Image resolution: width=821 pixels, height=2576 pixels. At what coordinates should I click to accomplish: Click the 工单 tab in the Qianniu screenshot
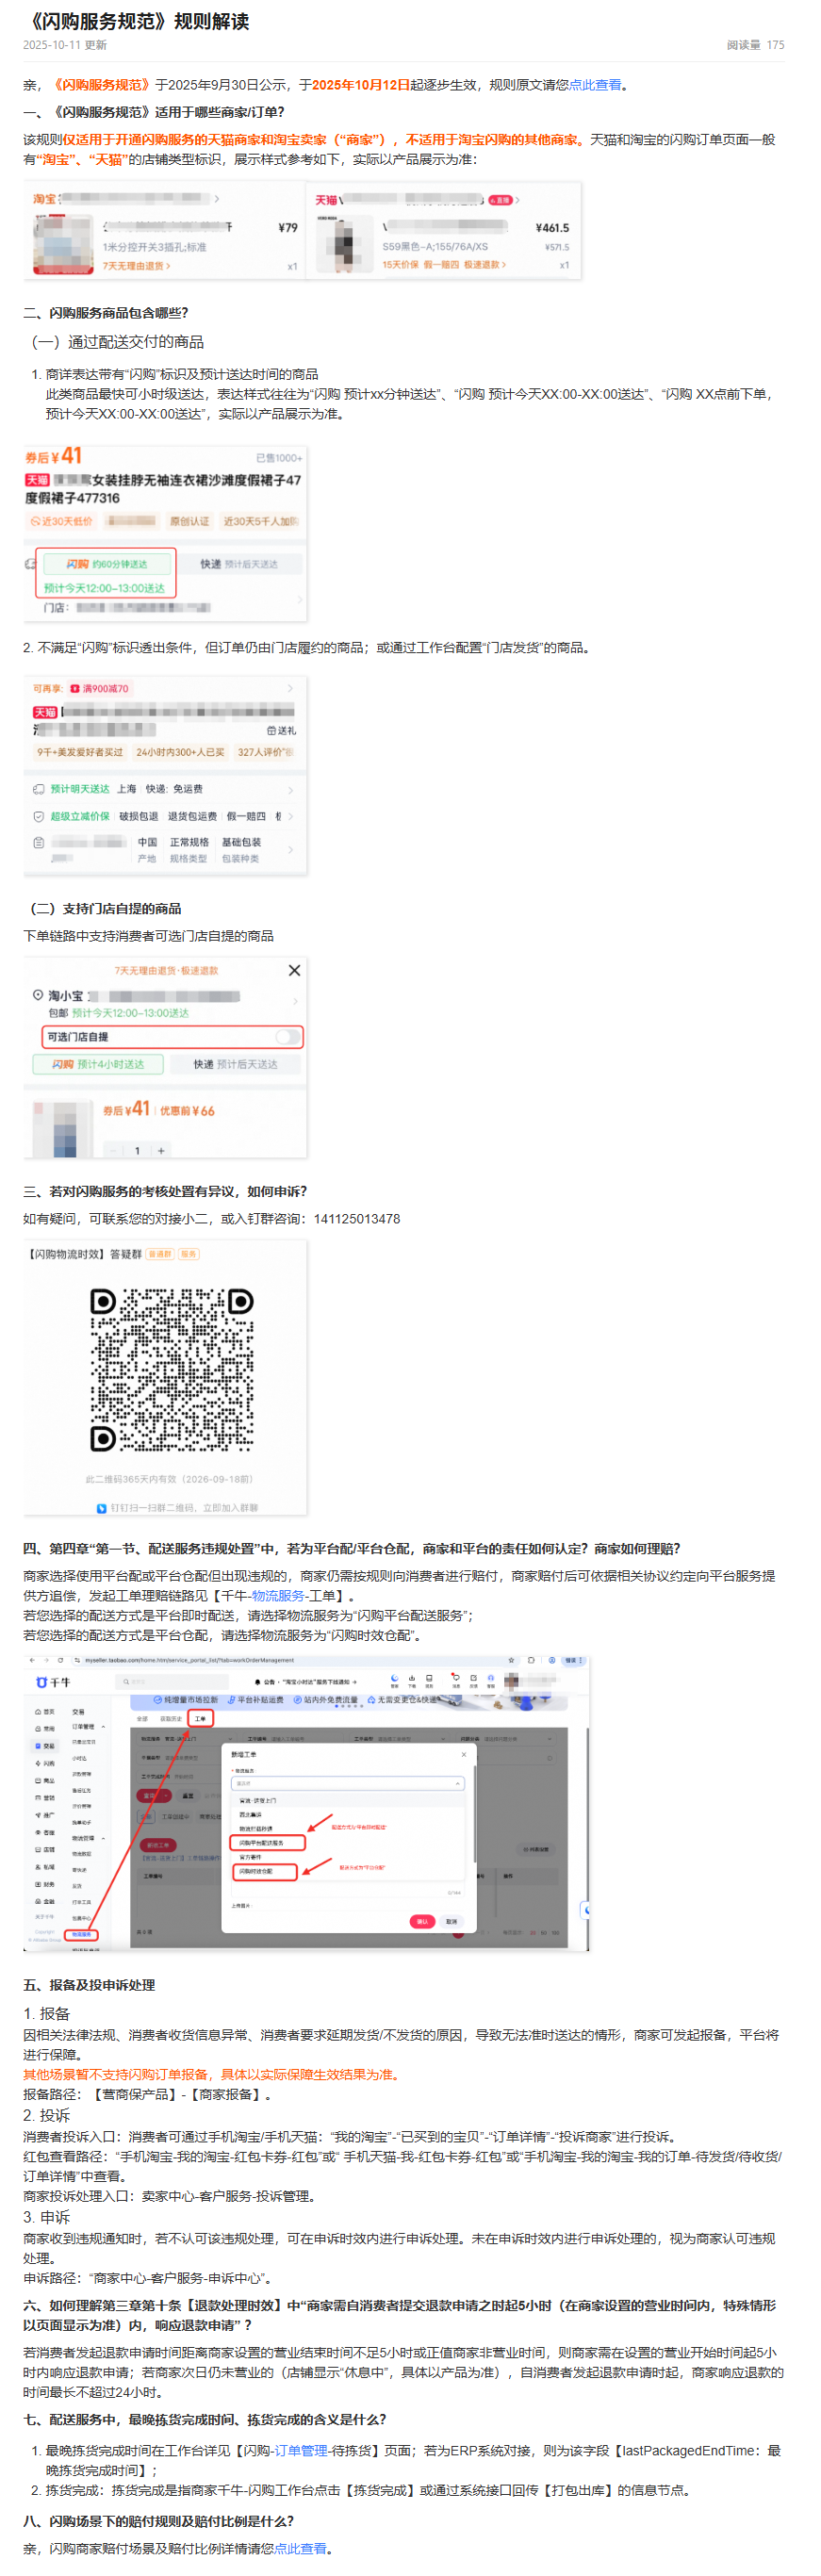click(x=200, y=1718)
